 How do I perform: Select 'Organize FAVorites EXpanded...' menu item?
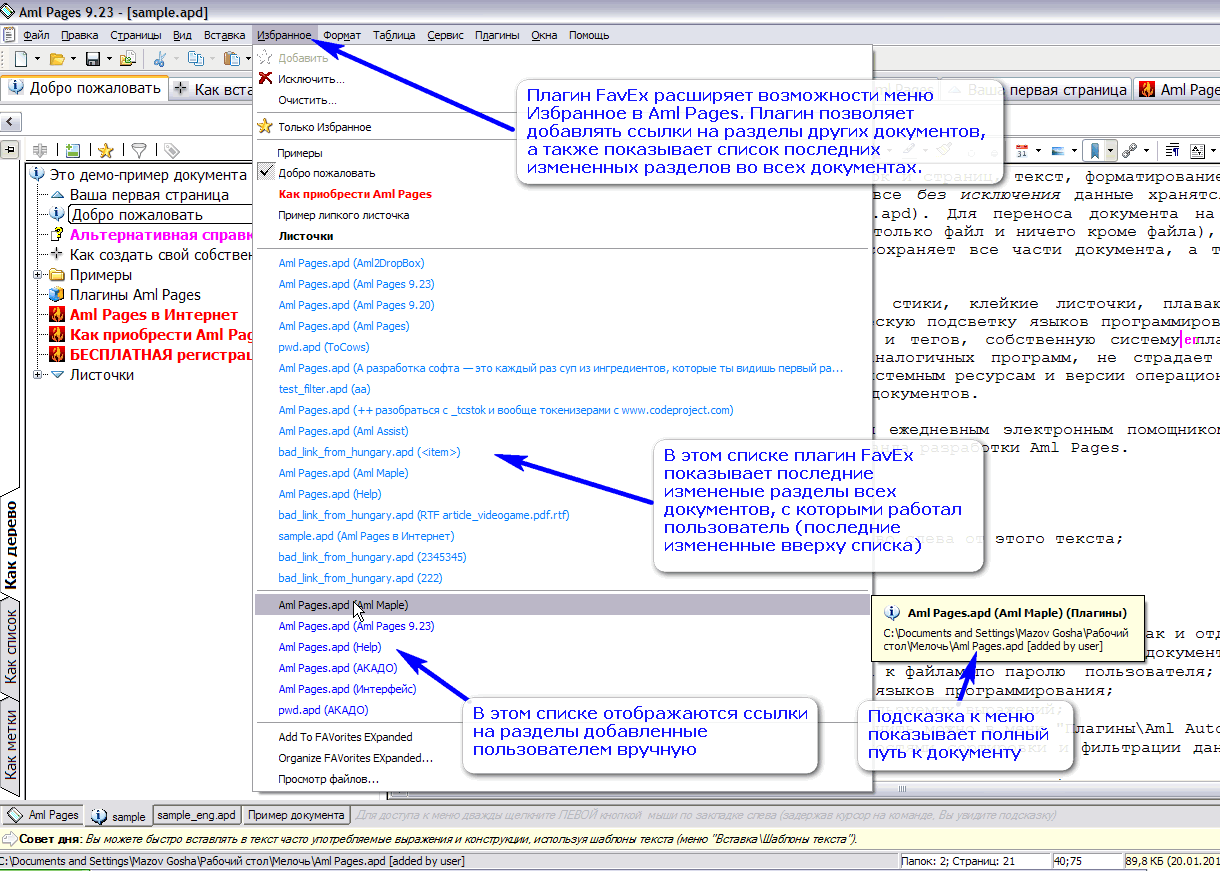coord(355,758)
